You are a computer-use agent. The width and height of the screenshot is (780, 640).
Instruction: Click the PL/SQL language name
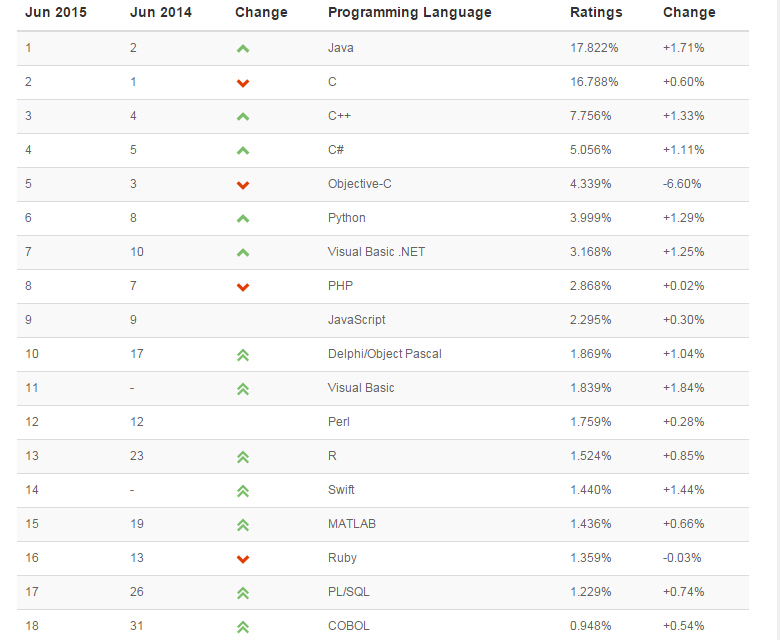(348, 592)
